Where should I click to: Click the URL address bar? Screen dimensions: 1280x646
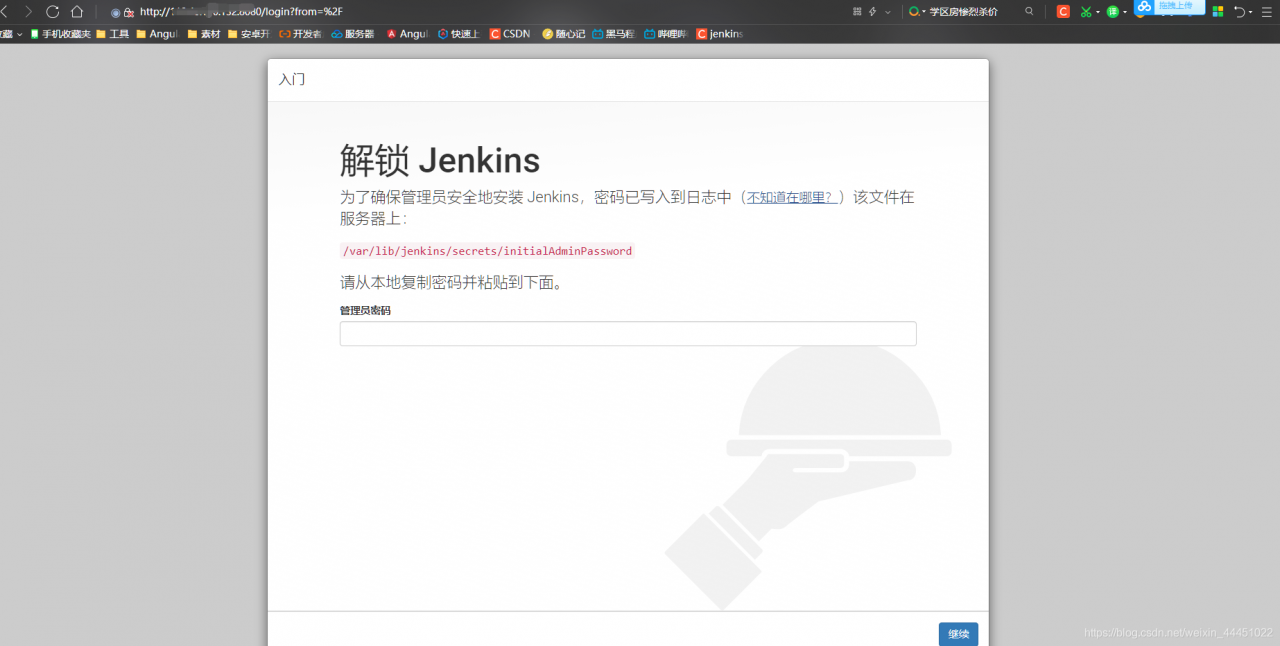240,12
